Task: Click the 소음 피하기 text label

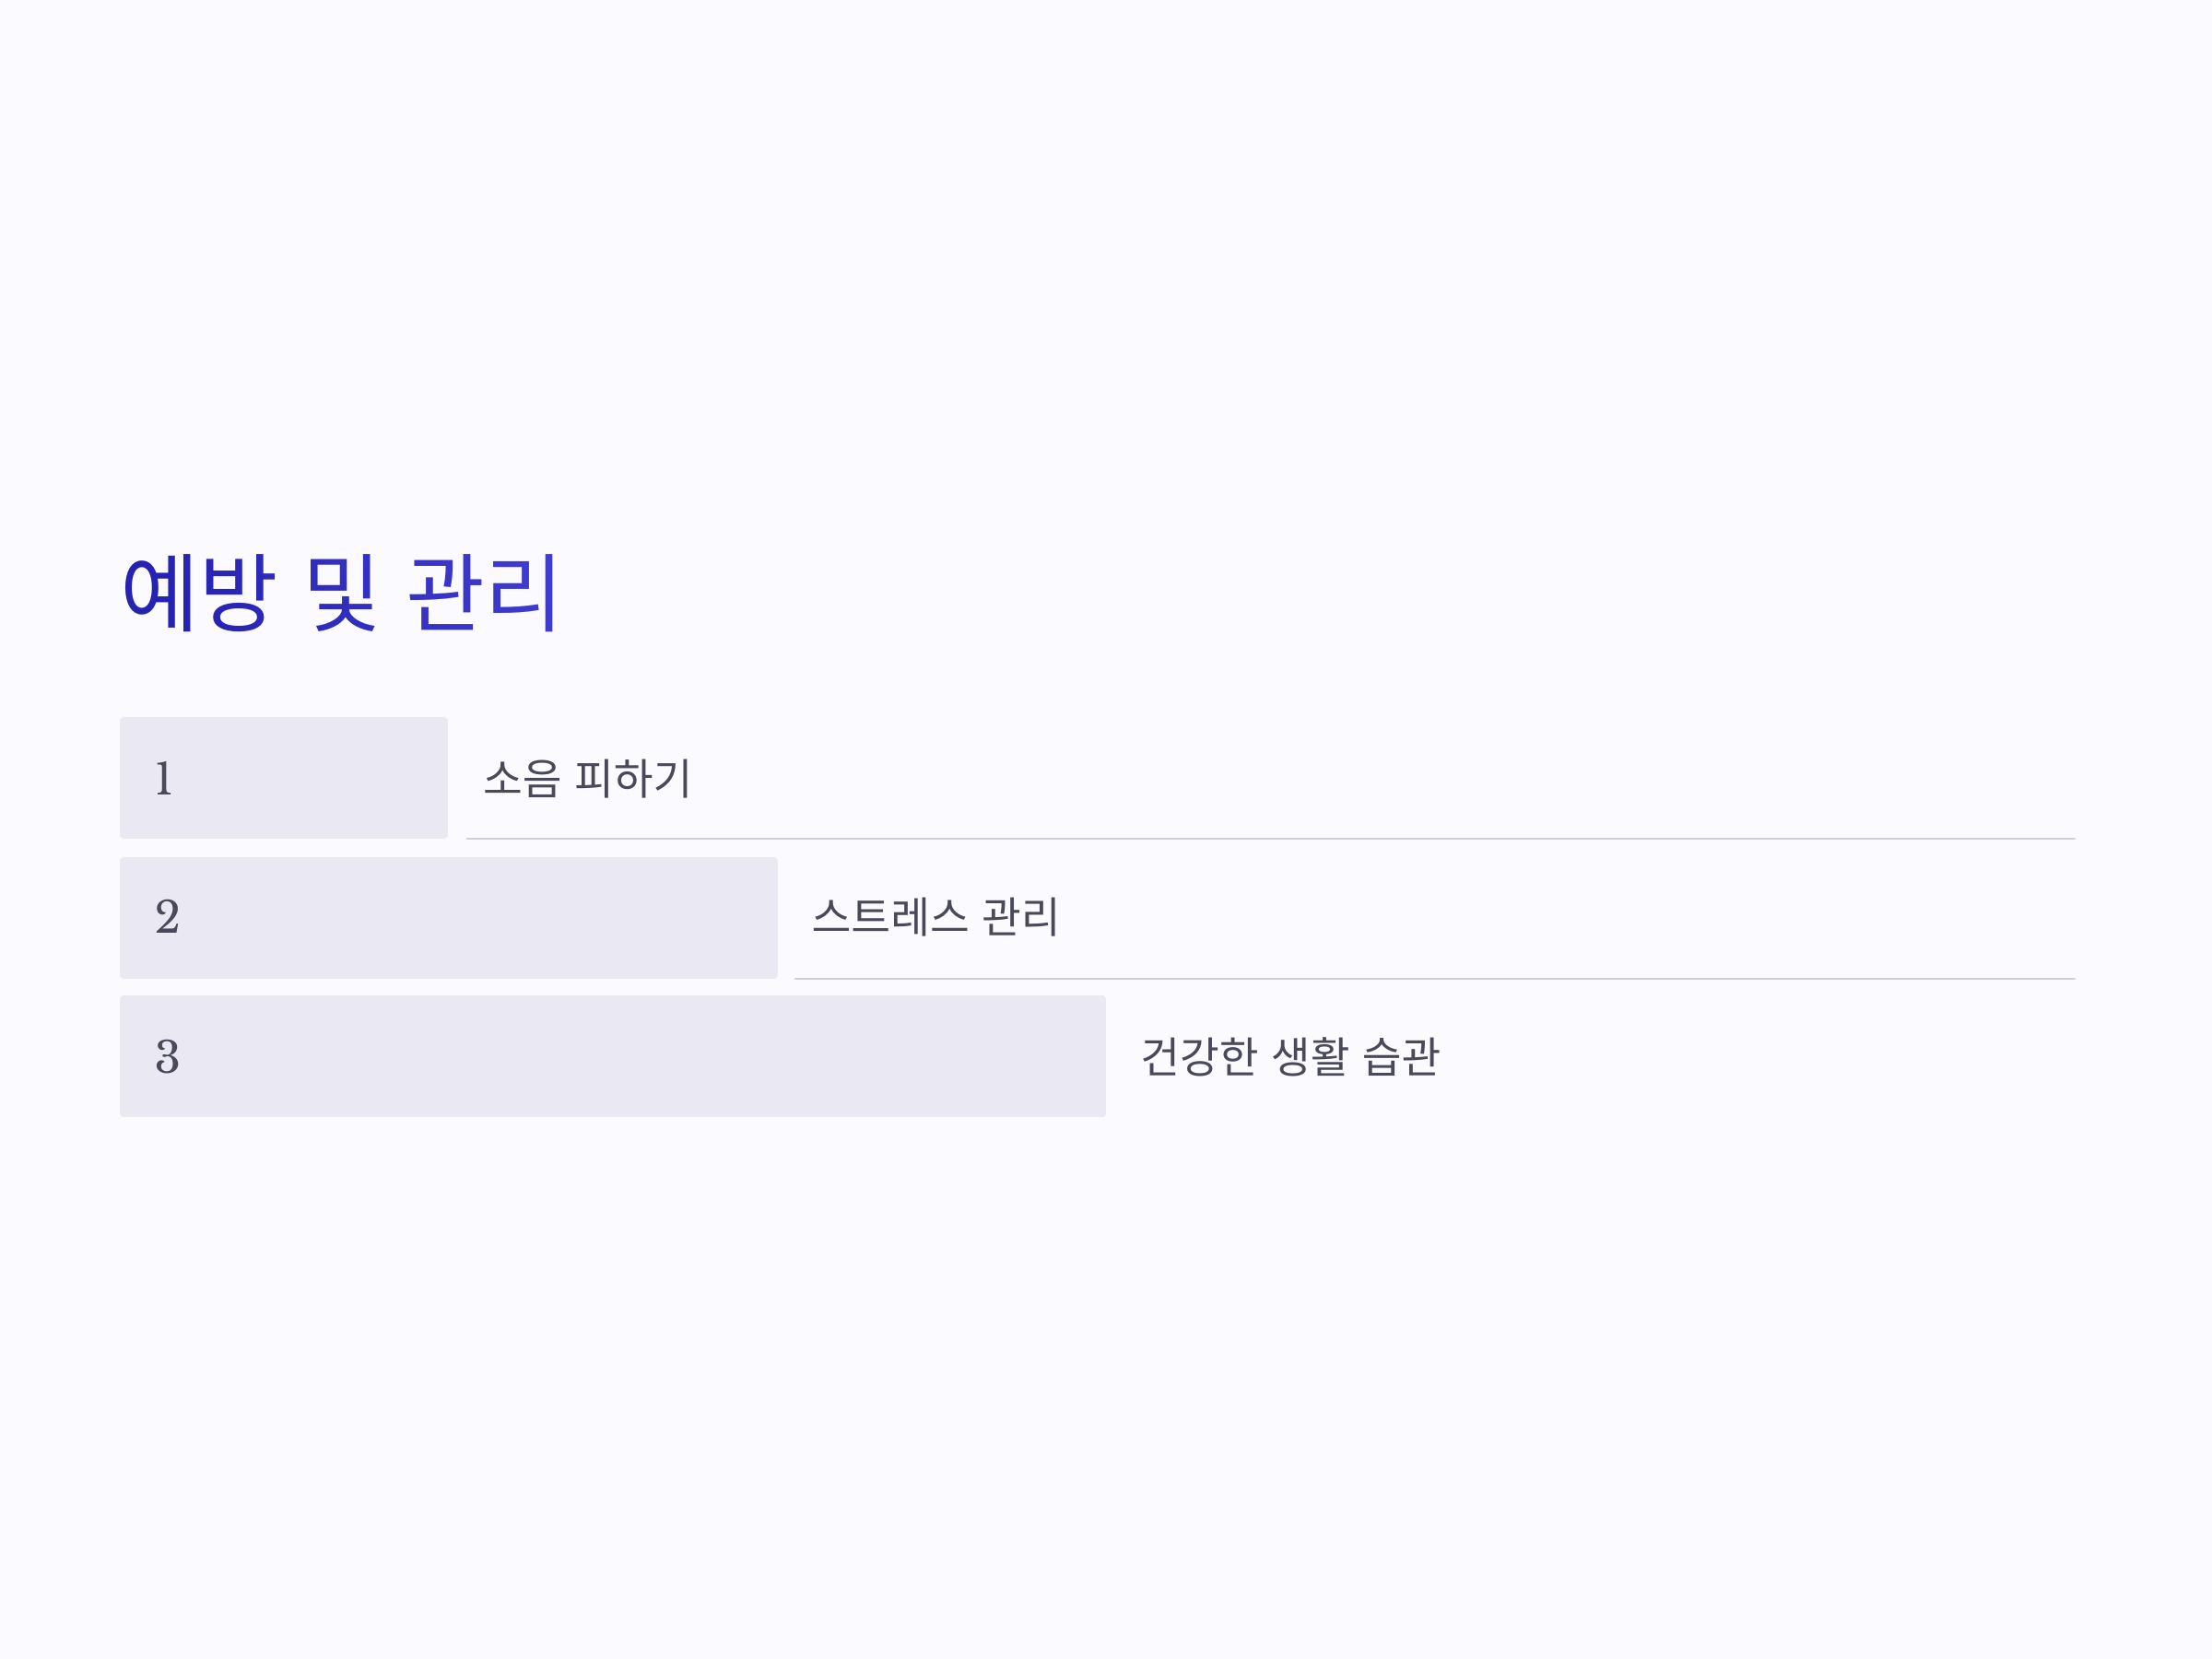Action: pyautogui.click(x=588, y=778)
